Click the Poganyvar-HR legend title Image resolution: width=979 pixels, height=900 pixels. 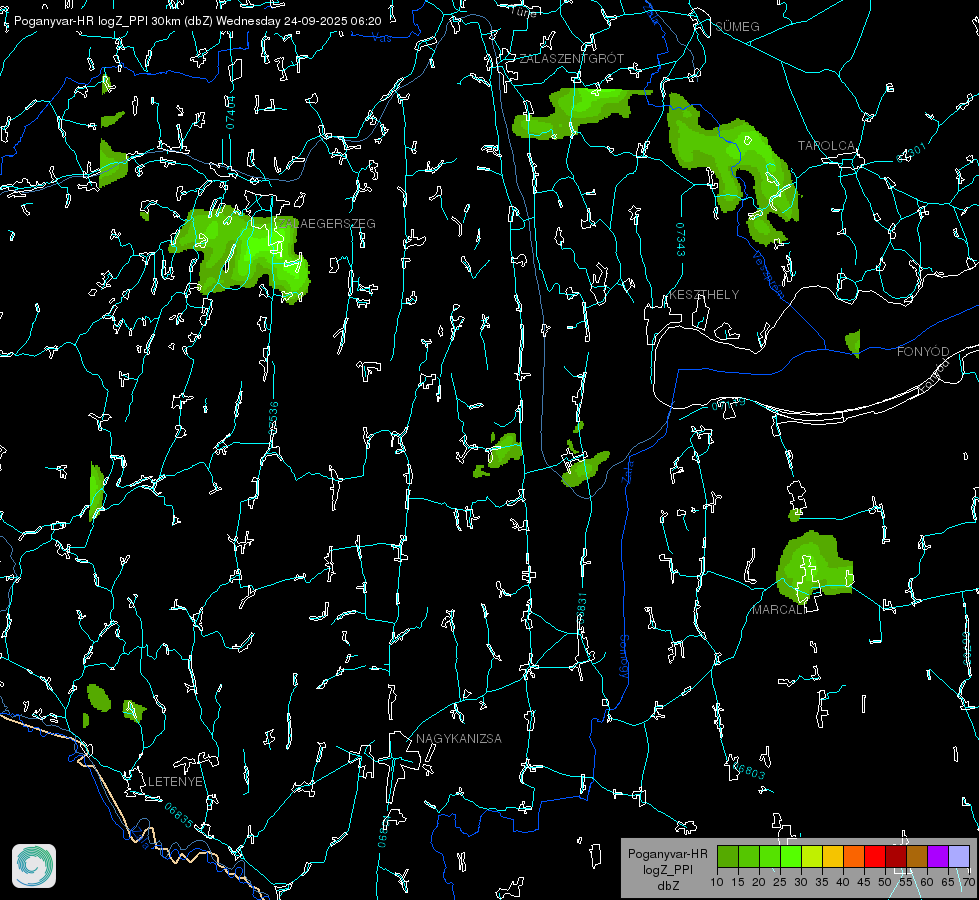click(667, 854)
